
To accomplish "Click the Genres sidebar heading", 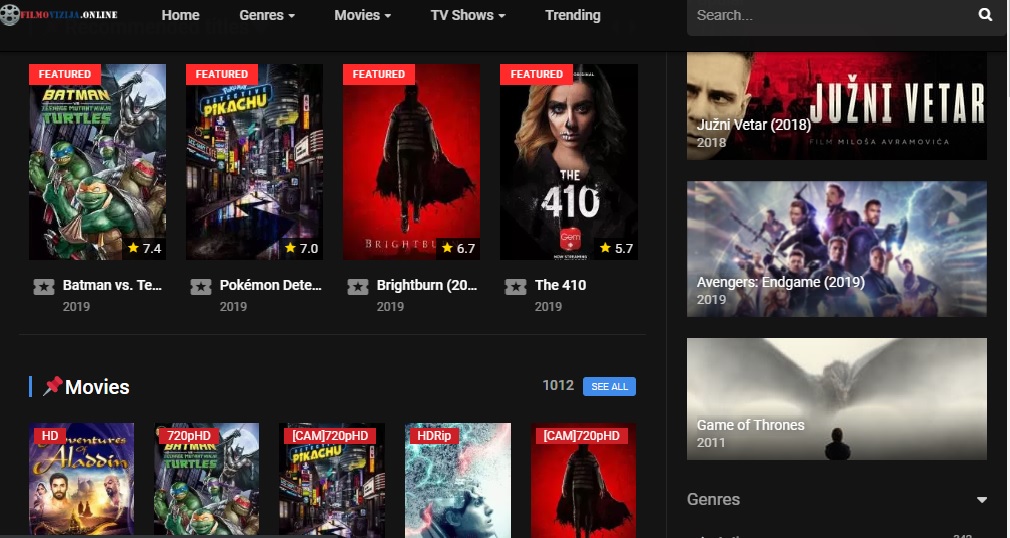I will (713, 499).
